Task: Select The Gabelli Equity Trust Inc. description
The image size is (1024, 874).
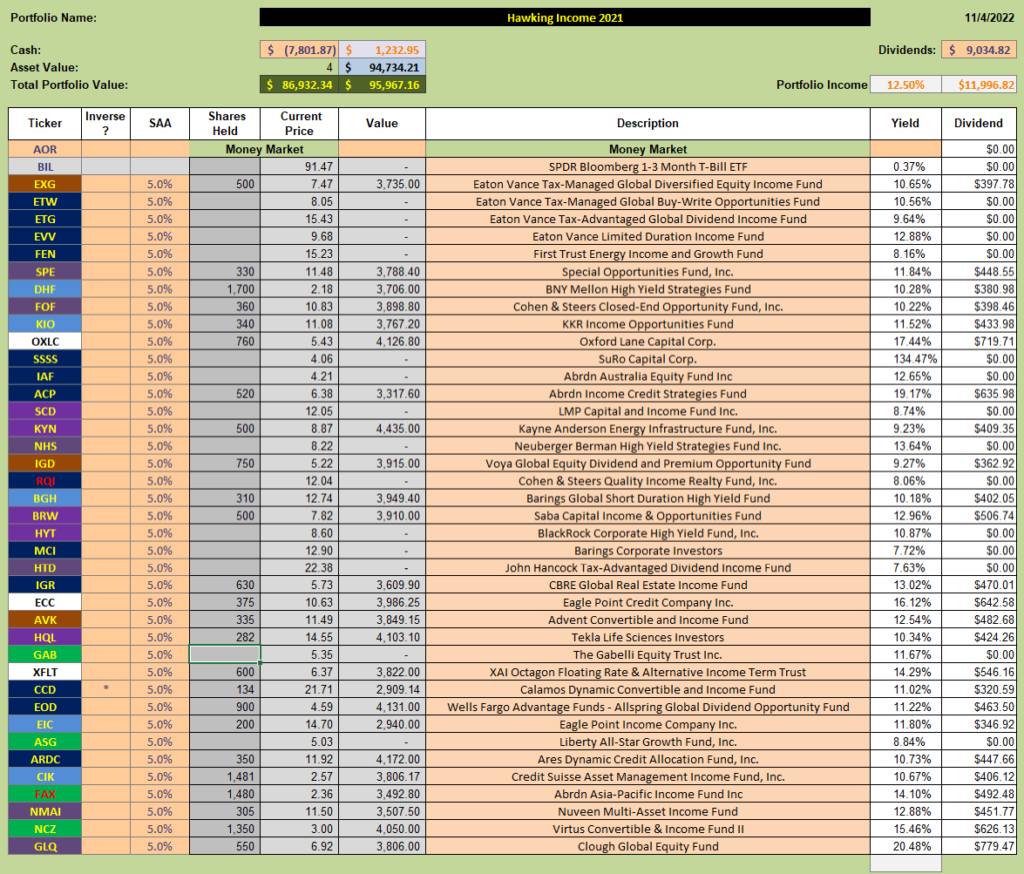Action: pyautogui.click(x=648, y=655)
